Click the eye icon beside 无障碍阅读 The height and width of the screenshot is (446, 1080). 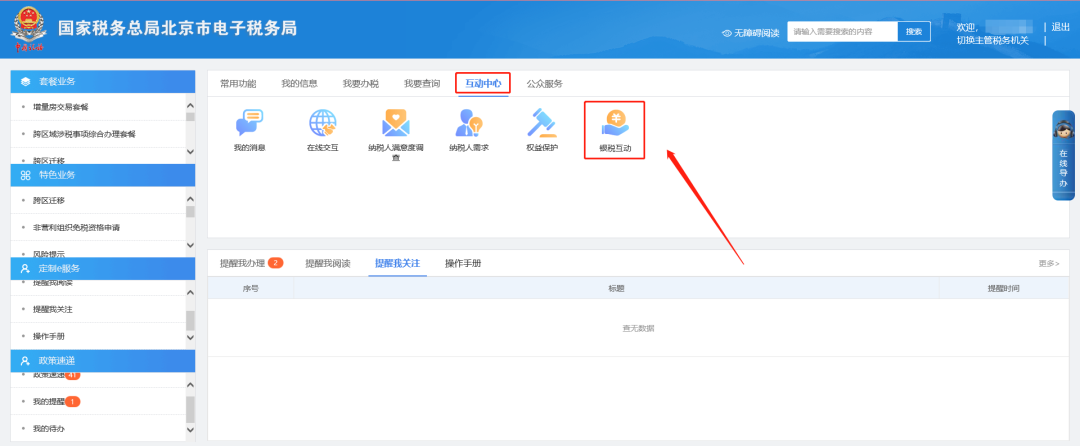(x=727, y=32)
